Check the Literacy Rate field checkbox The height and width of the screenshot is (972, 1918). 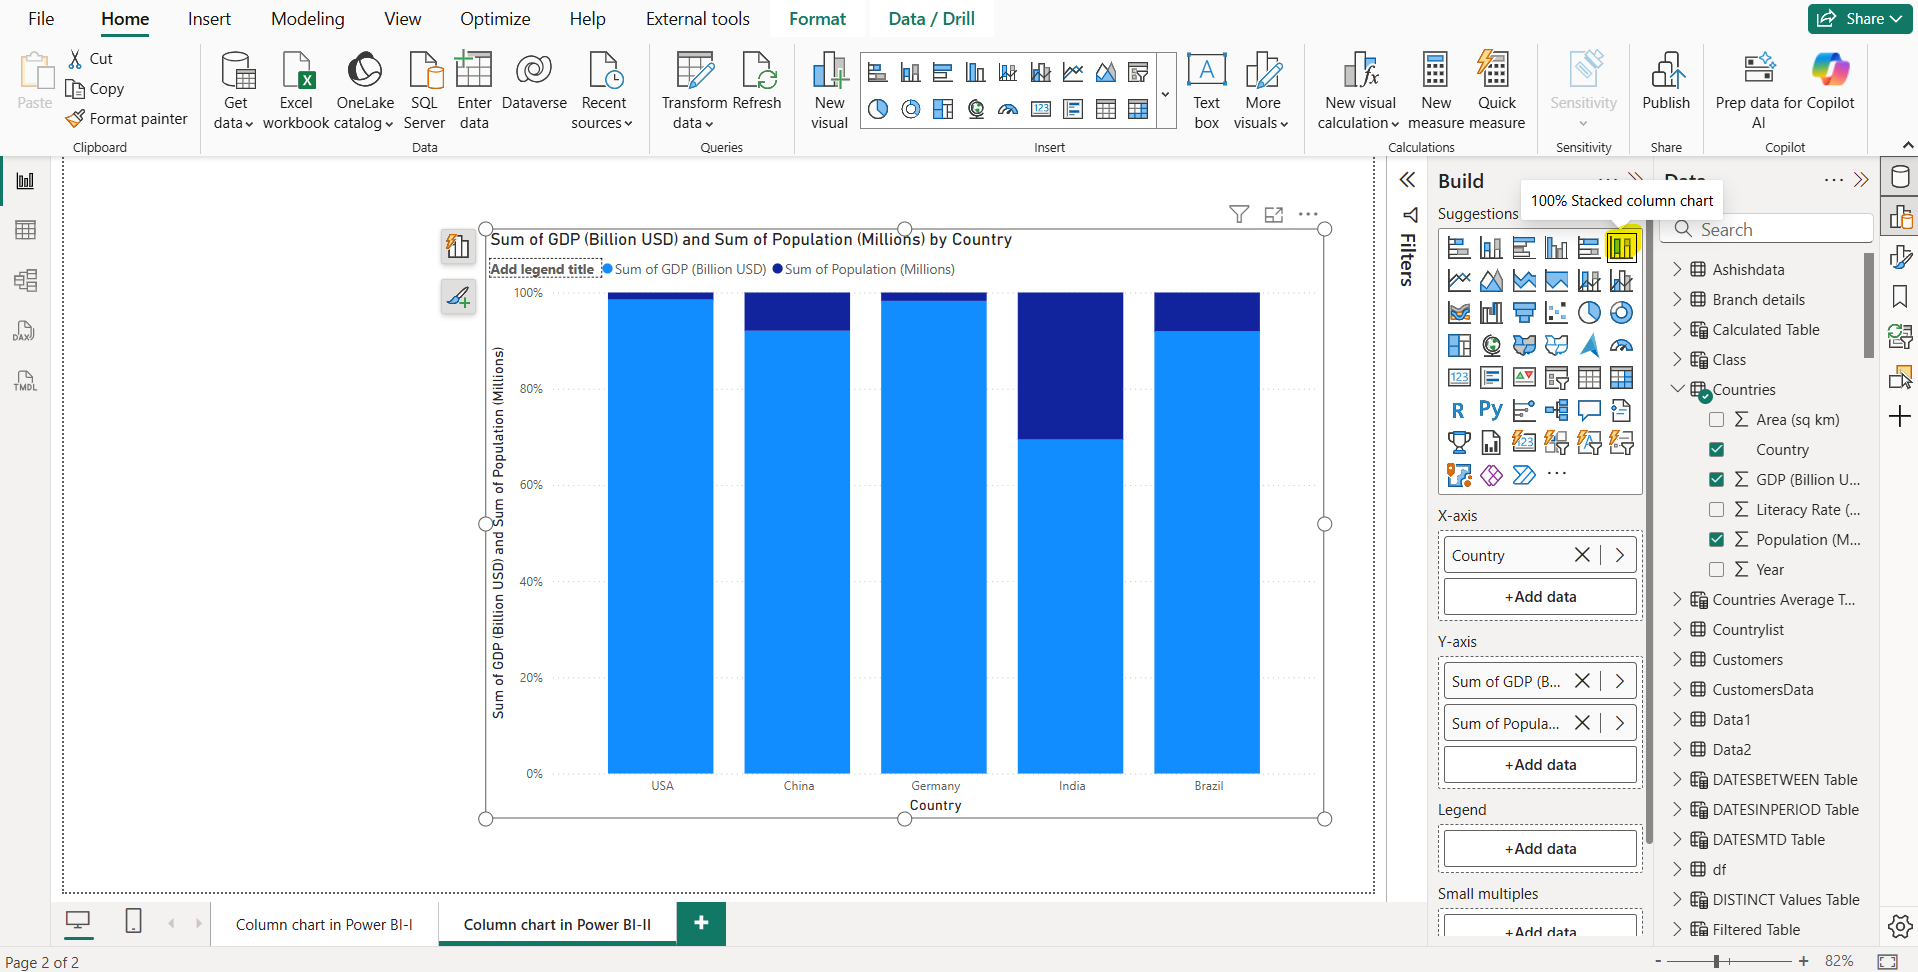(1718, 509)
